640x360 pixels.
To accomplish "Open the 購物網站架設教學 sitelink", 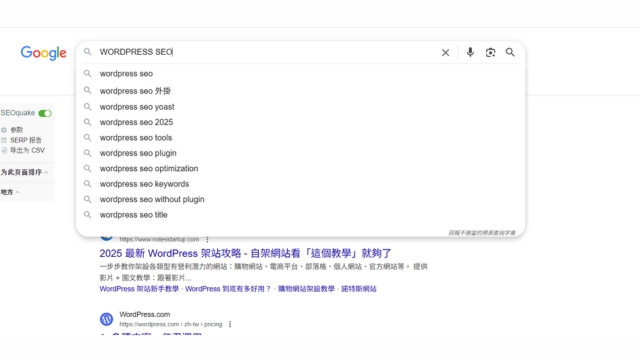I will [x=306, y=289].
